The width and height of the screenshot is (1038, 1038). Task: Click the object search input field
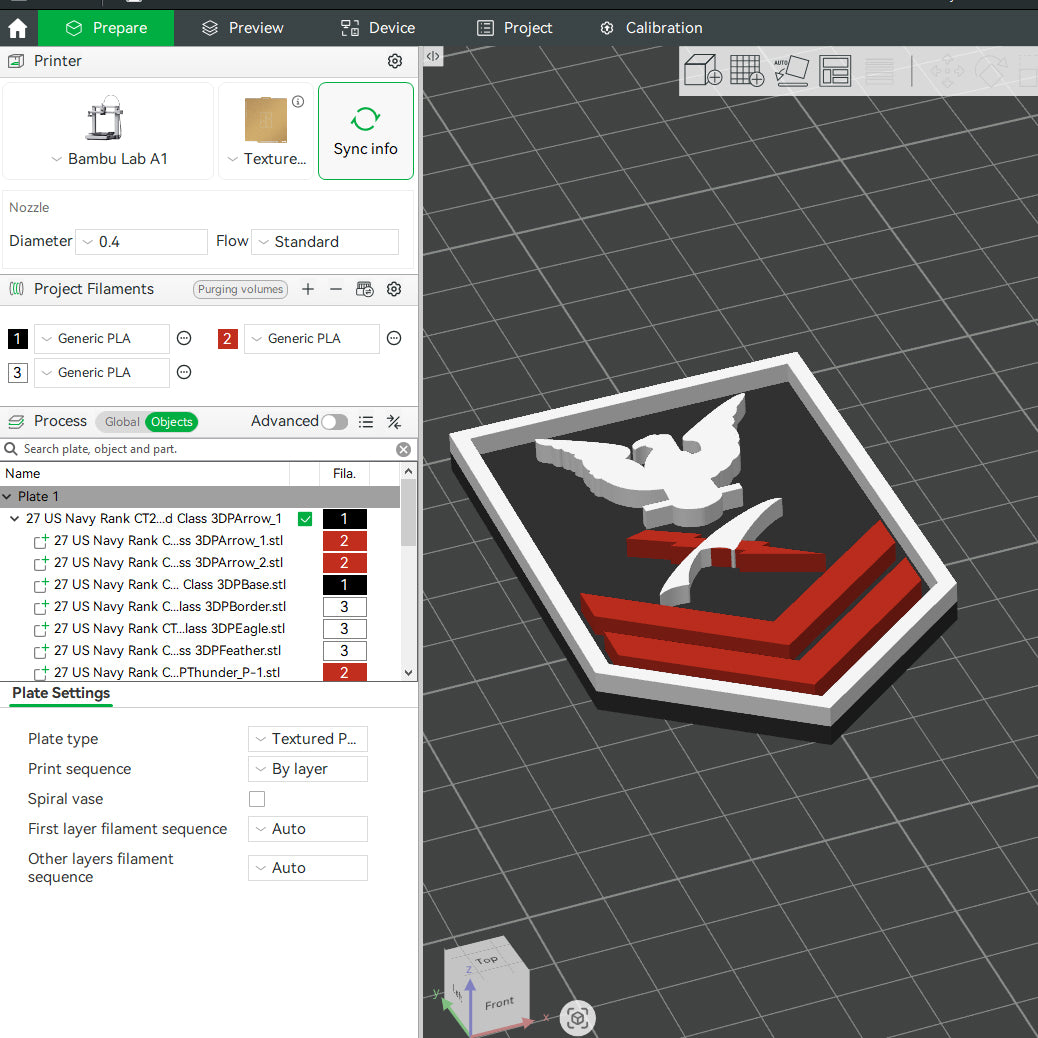(x=208, y=449)
